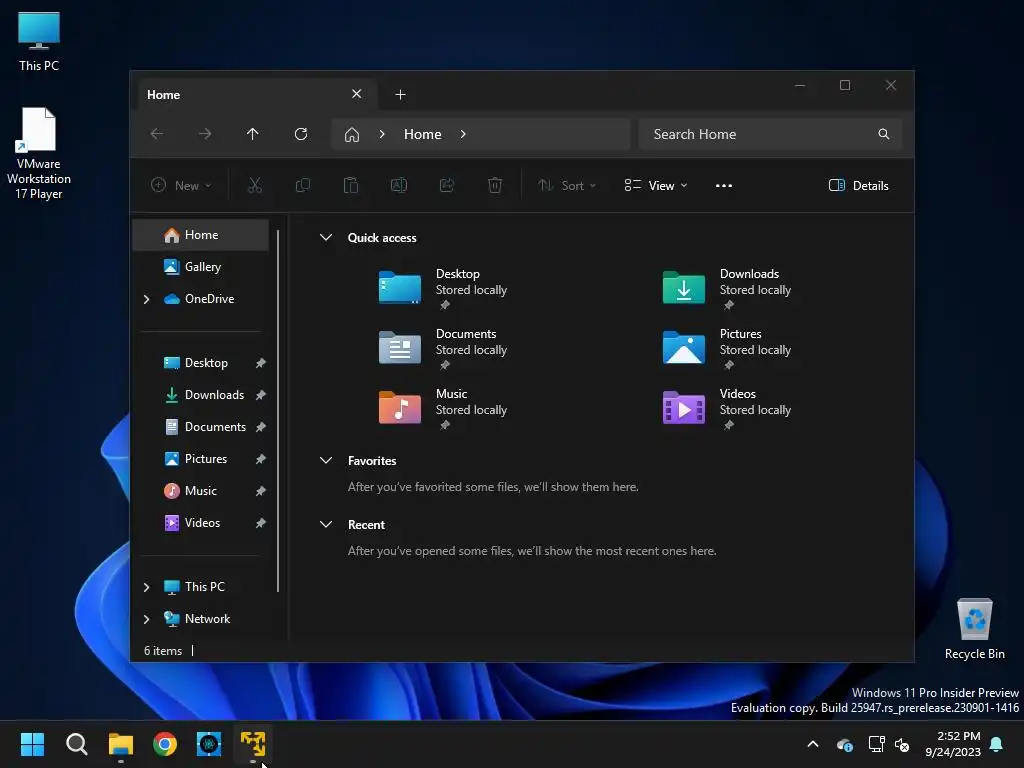Select VMware Workstation 17 Player shortcut
Image resolution: width=1024 pixels, height=768 pixels.
tap(39, 153)
